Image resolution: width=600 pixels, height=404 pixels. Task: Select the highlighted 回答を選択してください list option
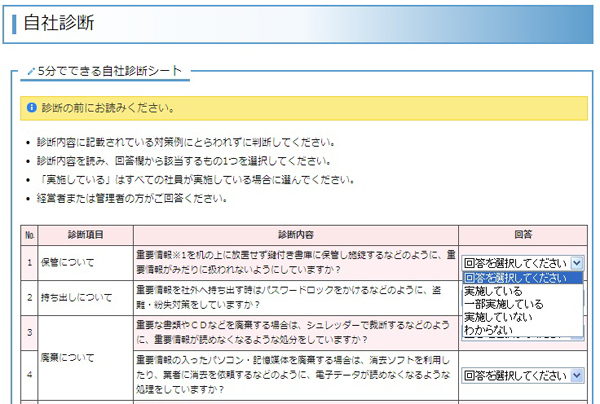coord(522,278)
